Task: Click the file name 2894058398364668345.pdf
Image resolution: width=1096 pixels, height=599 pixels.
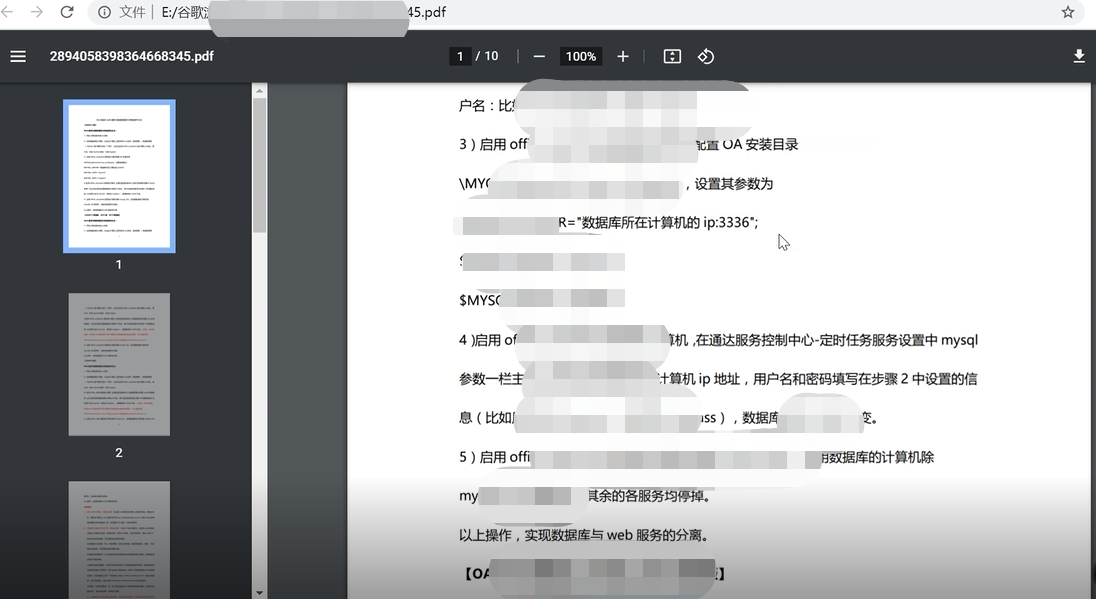Action: [131, 57]
